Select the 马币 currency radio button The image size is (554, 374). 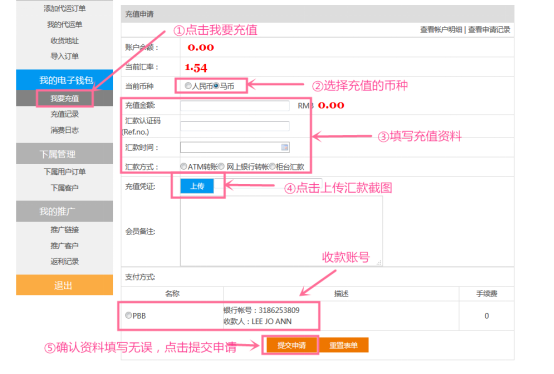pyautogui.click(x=216, y=86)
